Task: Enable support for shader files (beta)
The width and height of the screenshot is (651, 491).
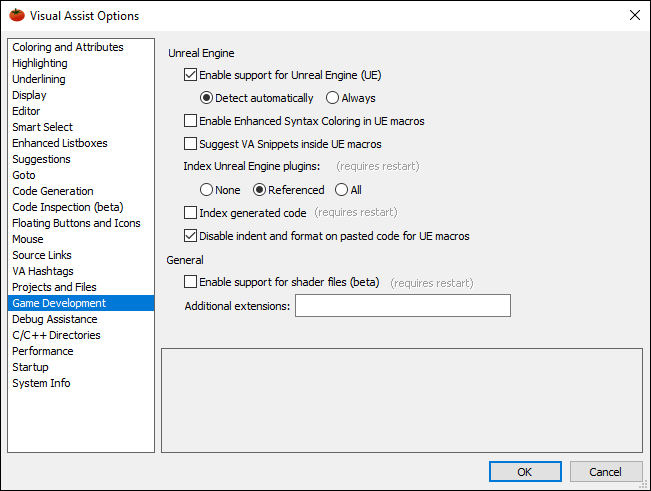Action: coord(191,283)
